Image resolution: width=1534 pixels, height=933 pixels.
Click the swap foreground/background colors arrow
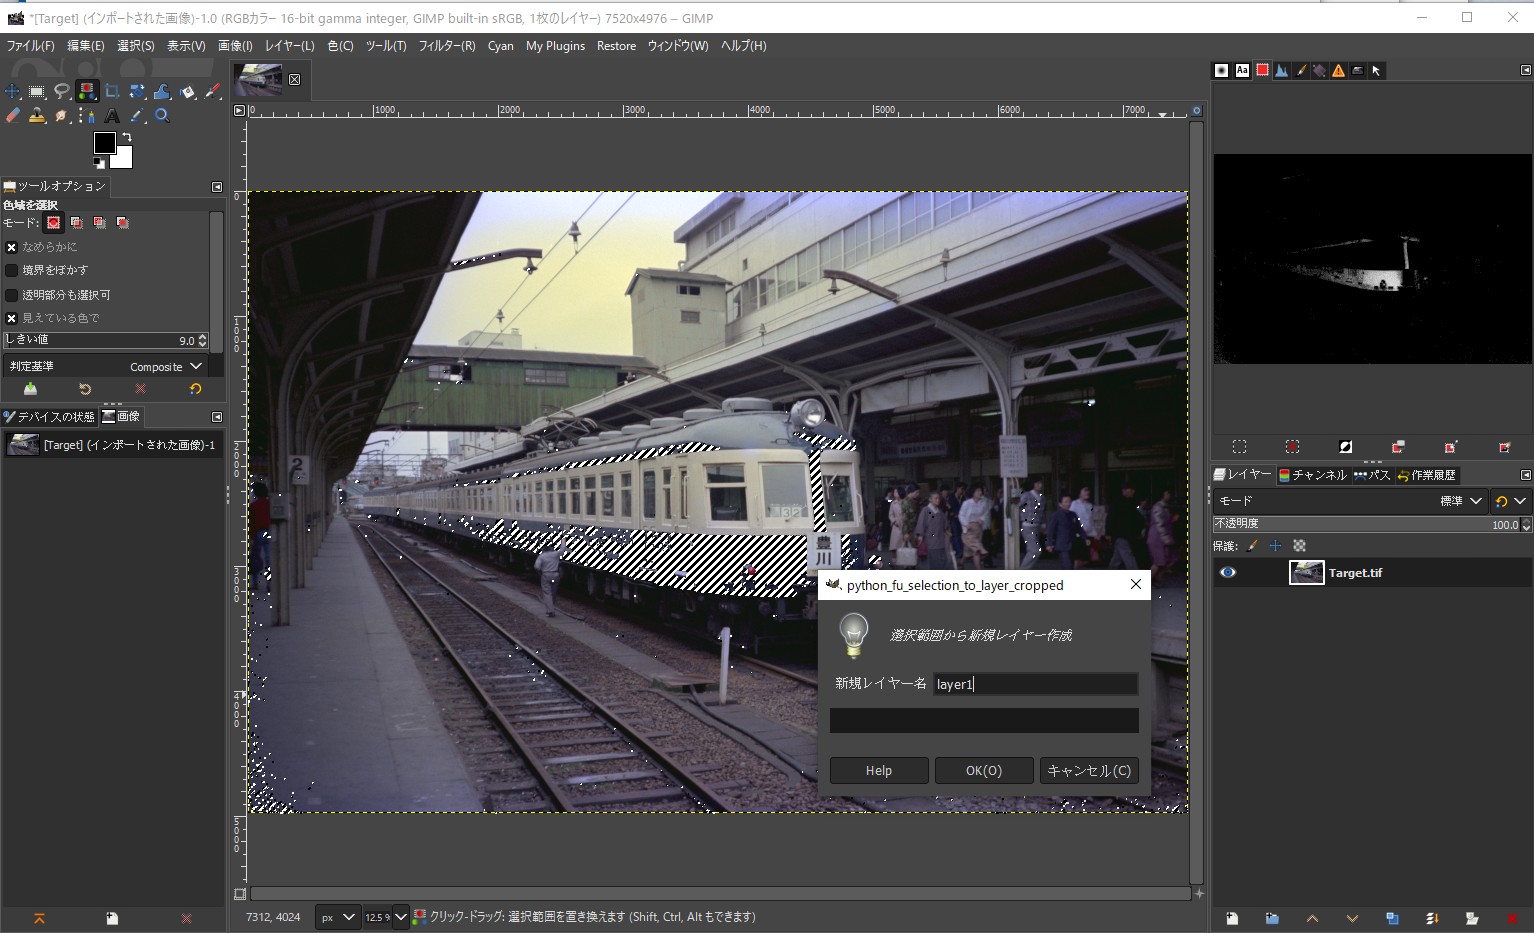click(127, 138)
